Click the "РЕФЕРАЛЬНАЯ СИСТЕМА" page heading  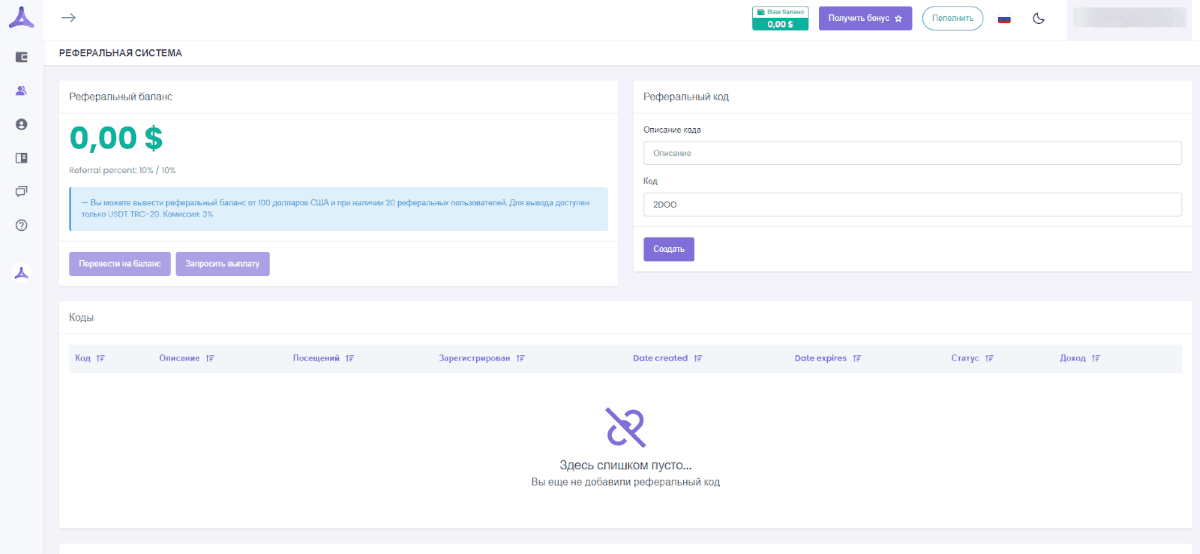click(x=121, y=53)
